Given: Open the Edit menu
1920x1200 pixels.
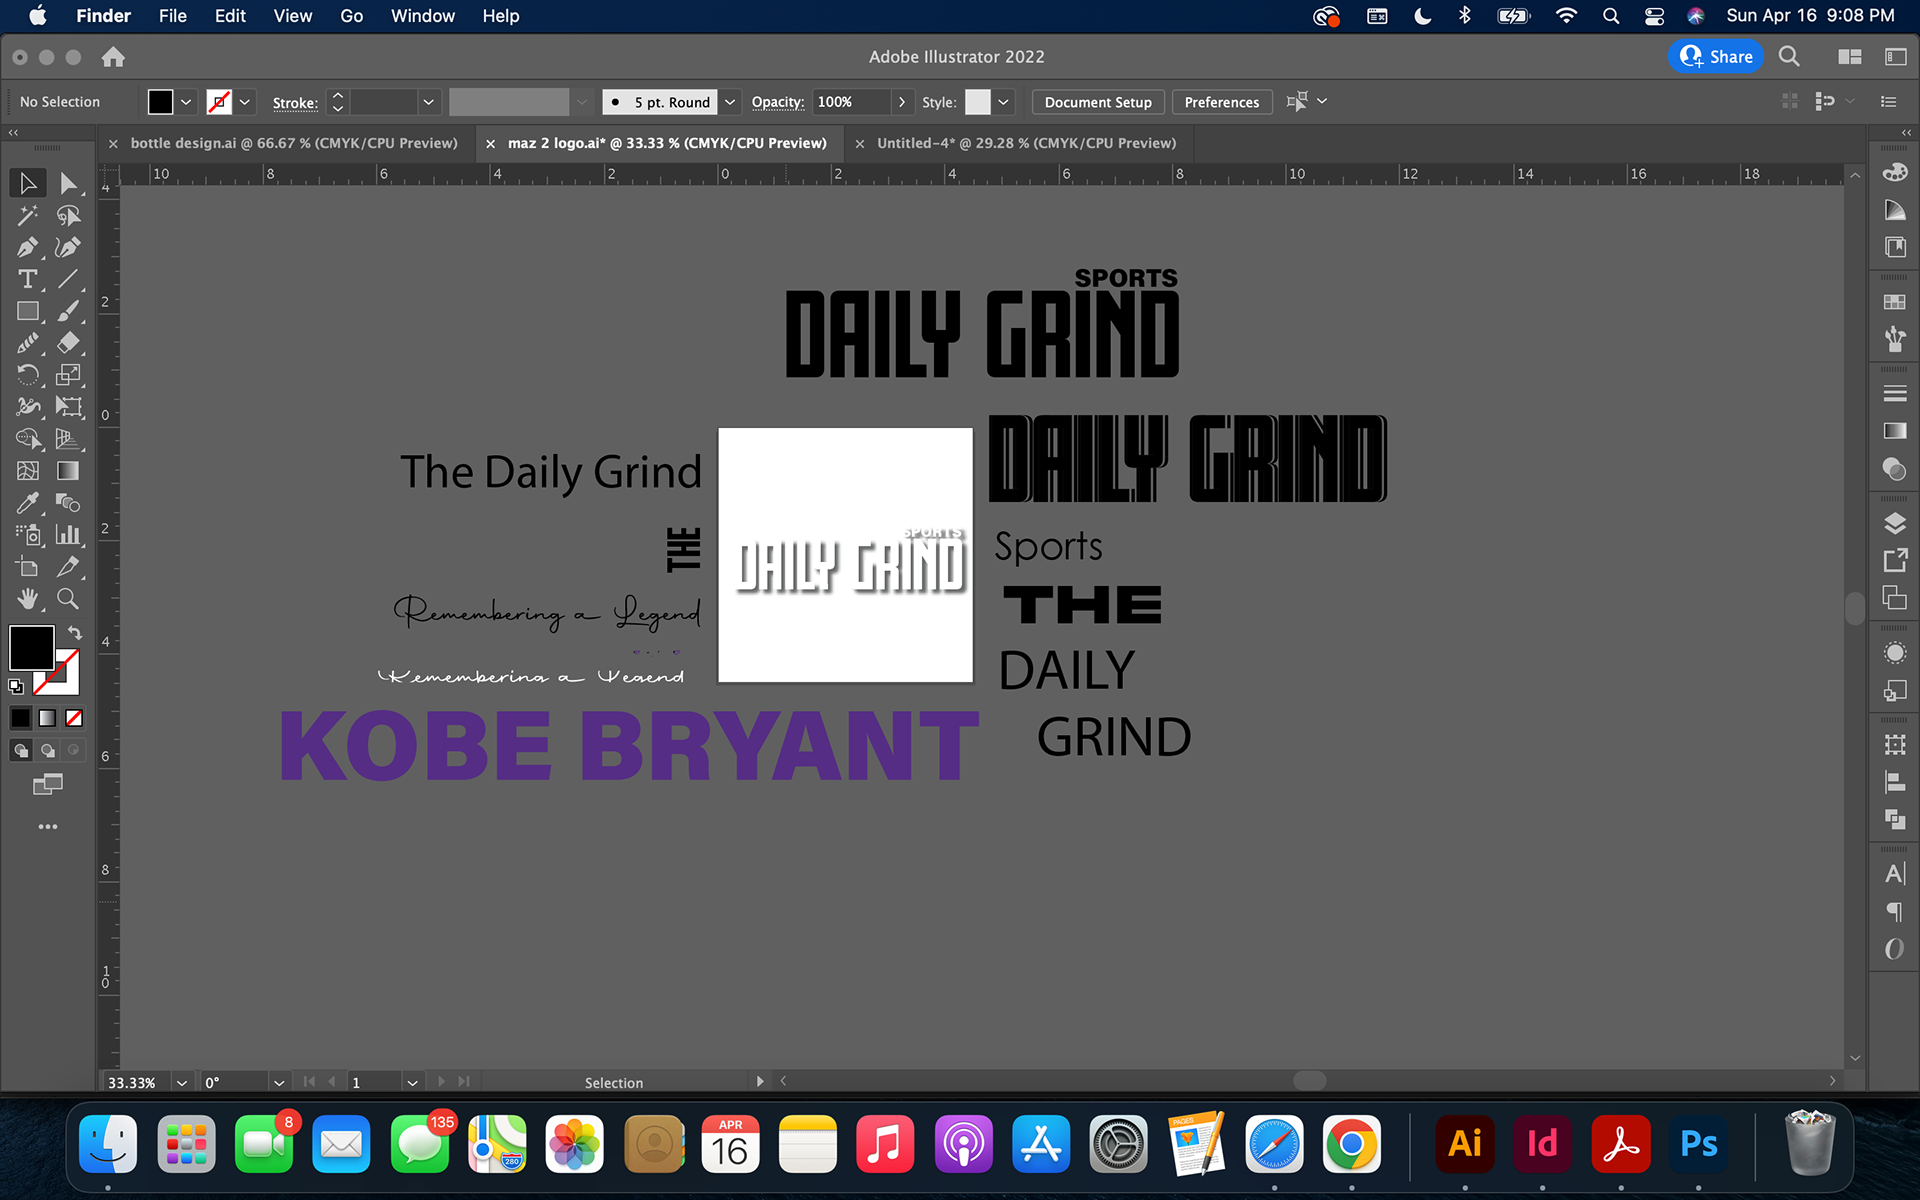Looking at the screenshot, I should pyautogui.click(x=230, y=16).
